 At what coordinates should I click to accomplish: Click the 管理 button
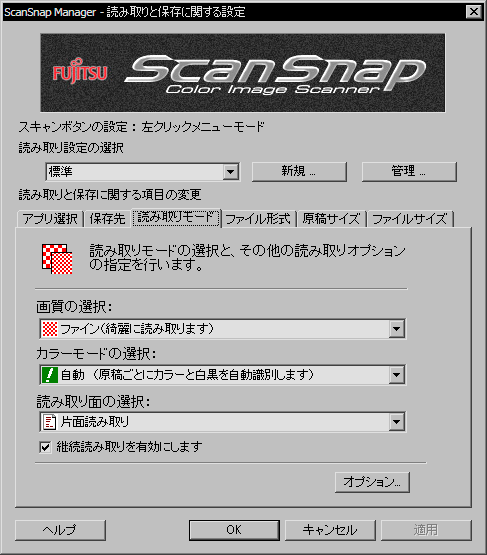point(409,172)
